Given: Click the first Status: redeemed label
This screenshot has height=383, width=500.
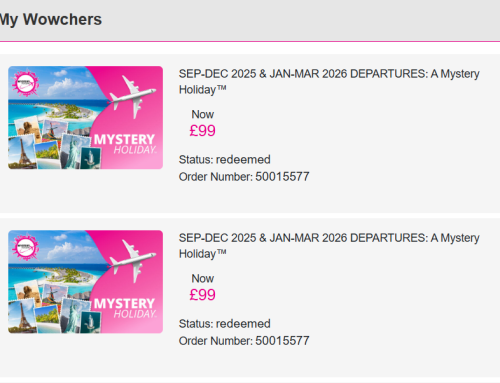Looking at the screenshot, I should click(x=225, y=160).
